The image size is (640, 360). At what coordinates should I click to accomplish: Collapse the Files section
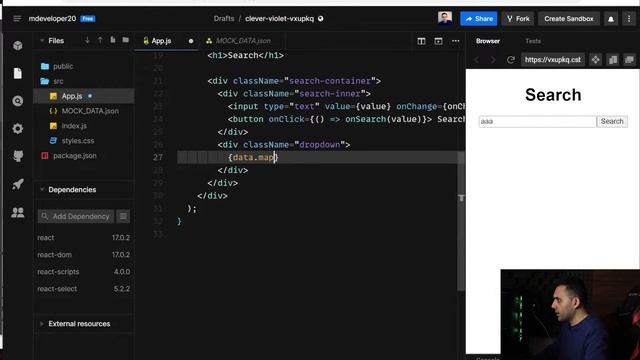pyautogui.click(x=42, y=41)
